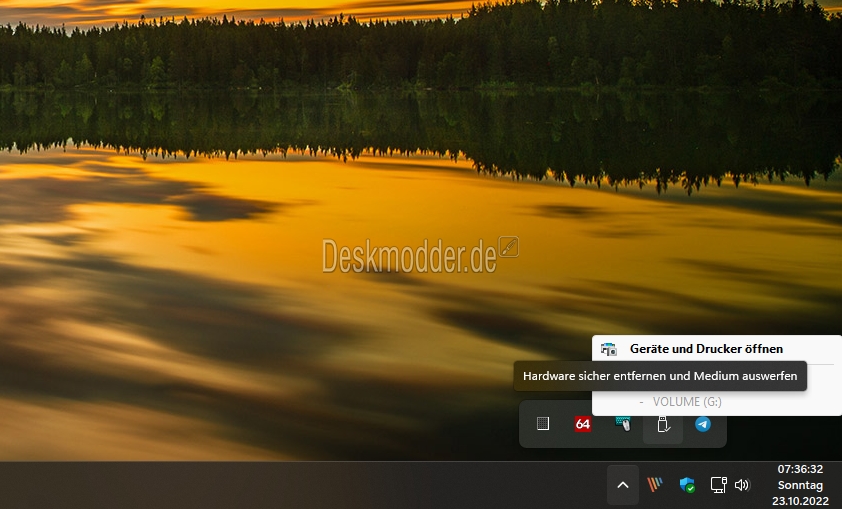Open Windows Security shield icon in taskbar
Screen dimensions: 842x509
(x=687, y=485)
